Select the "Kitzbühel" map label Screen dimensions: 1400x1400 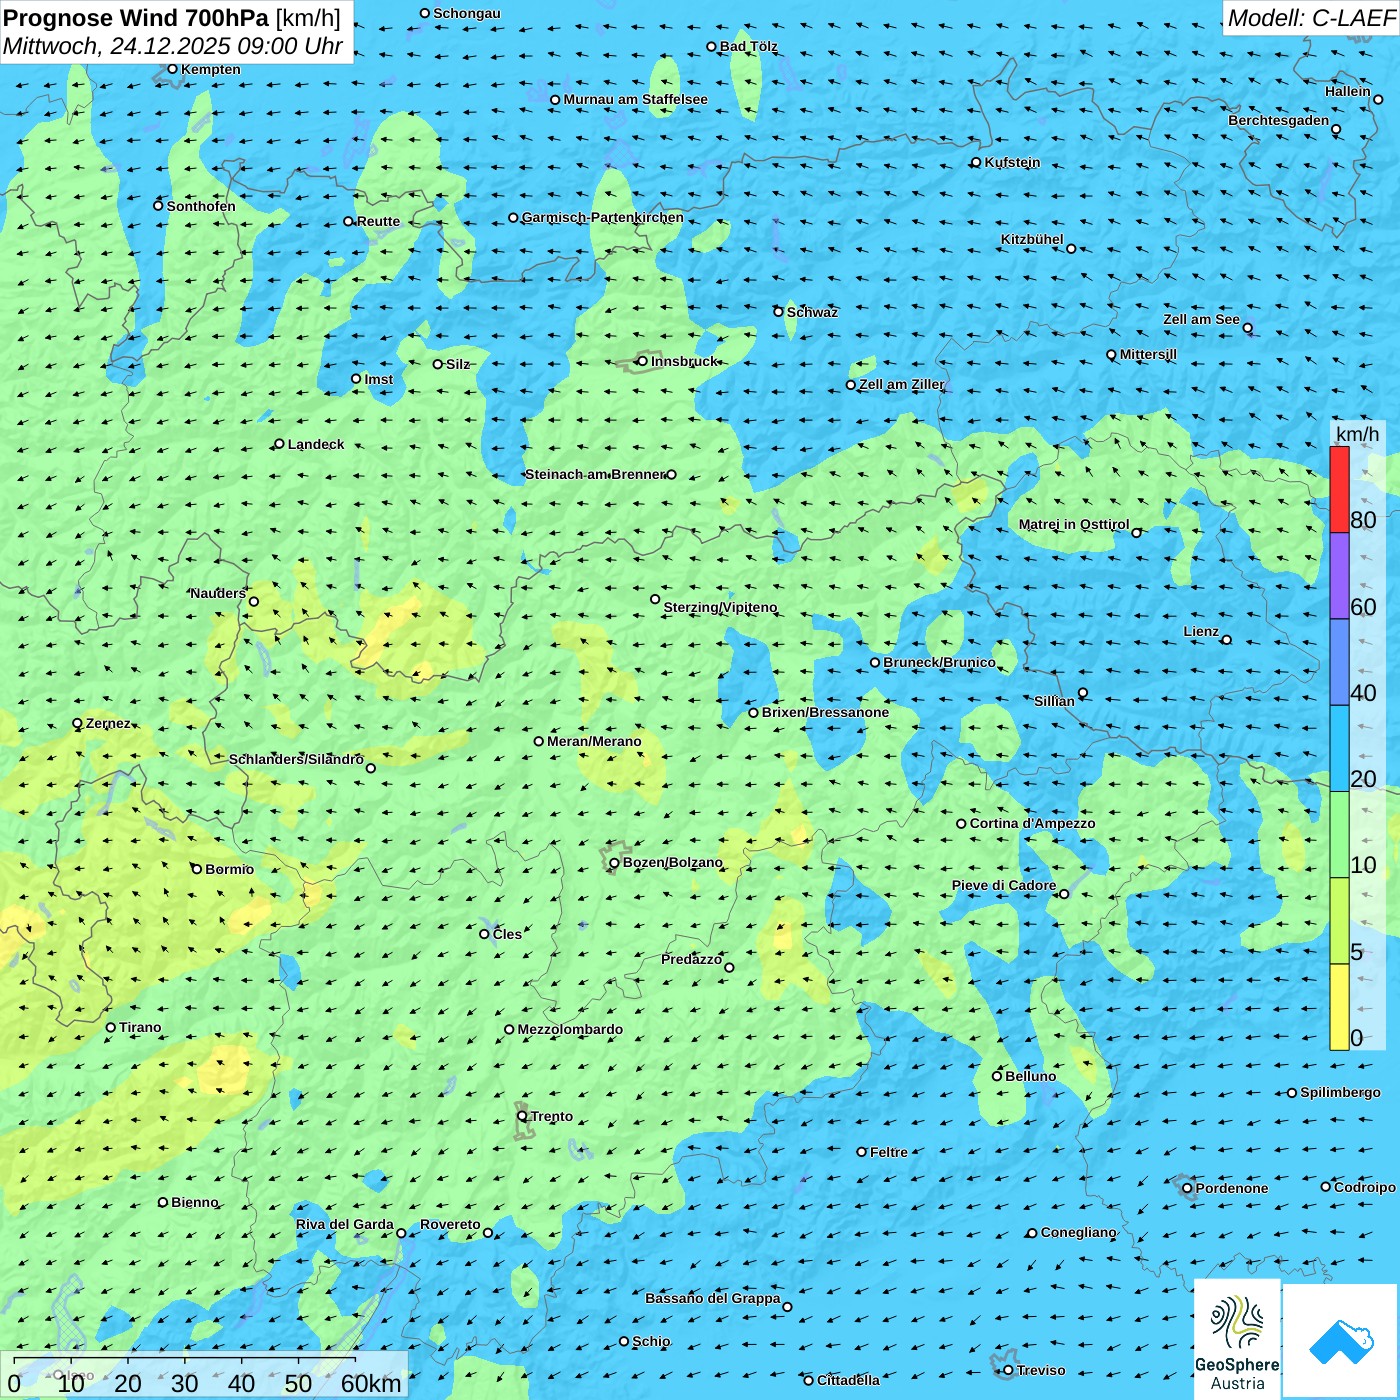click(1032, 239)
